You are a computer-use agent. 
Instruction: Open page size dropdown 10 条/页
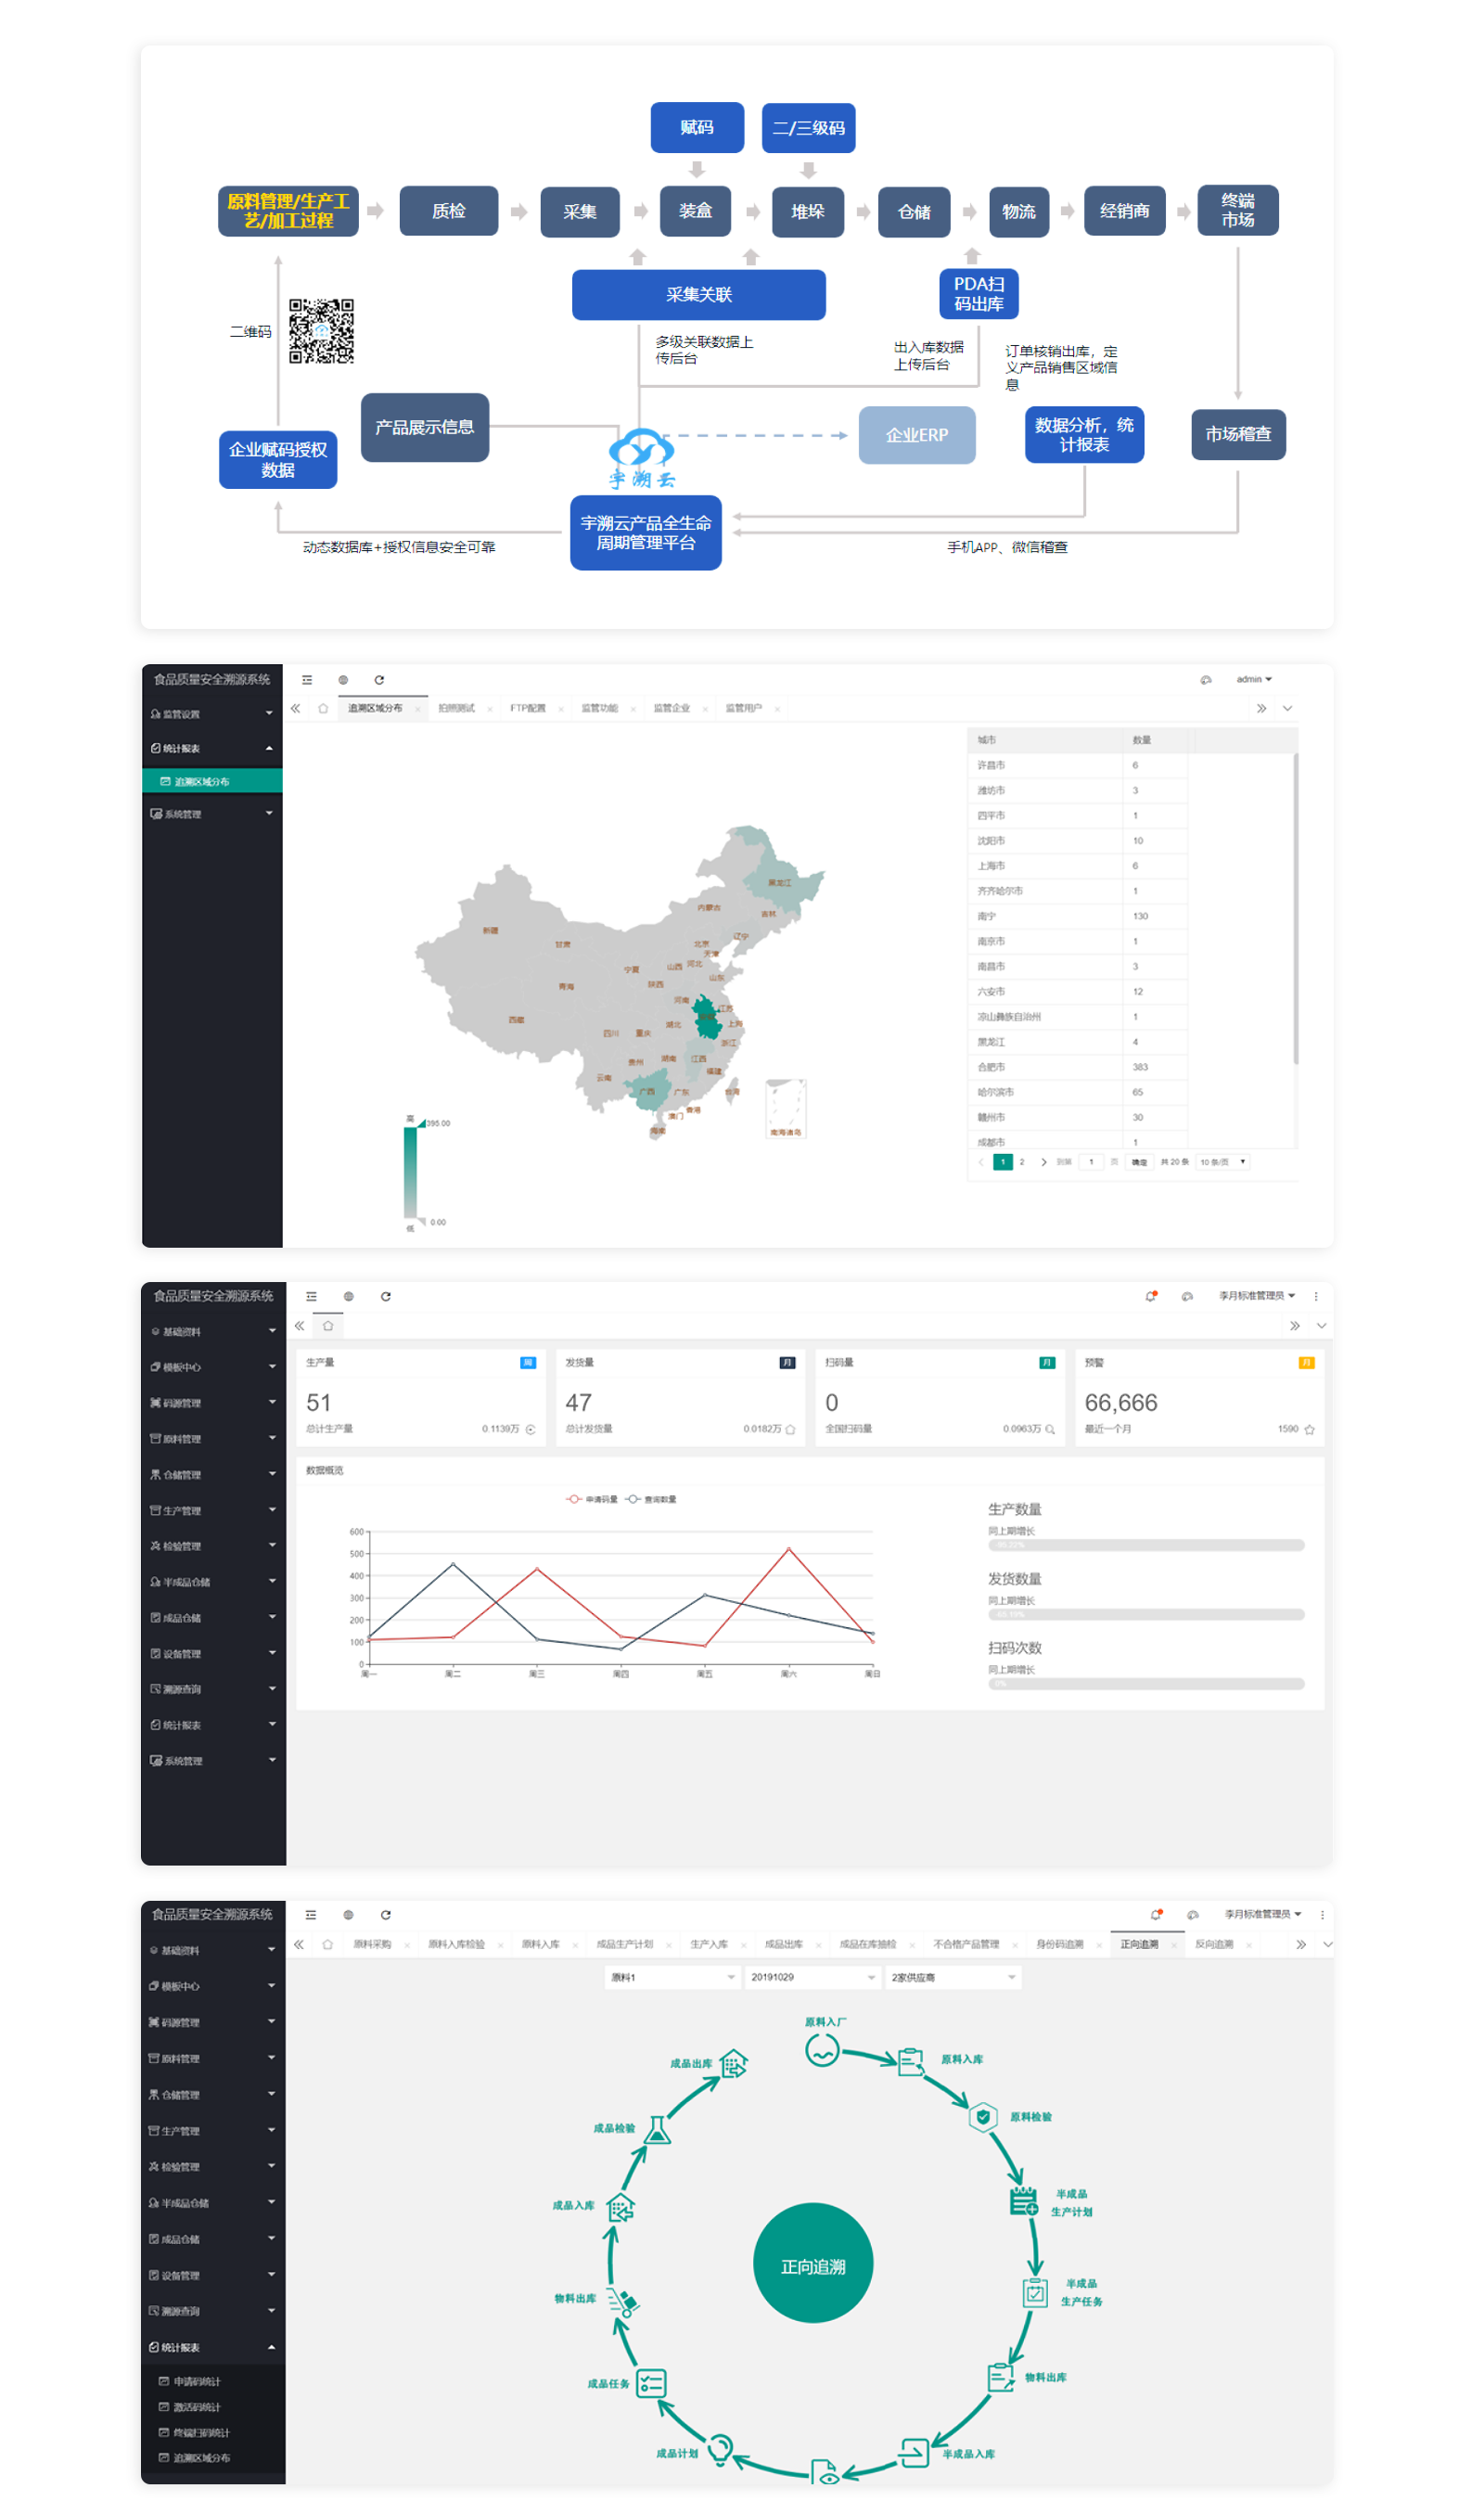coord(1223,1162)
